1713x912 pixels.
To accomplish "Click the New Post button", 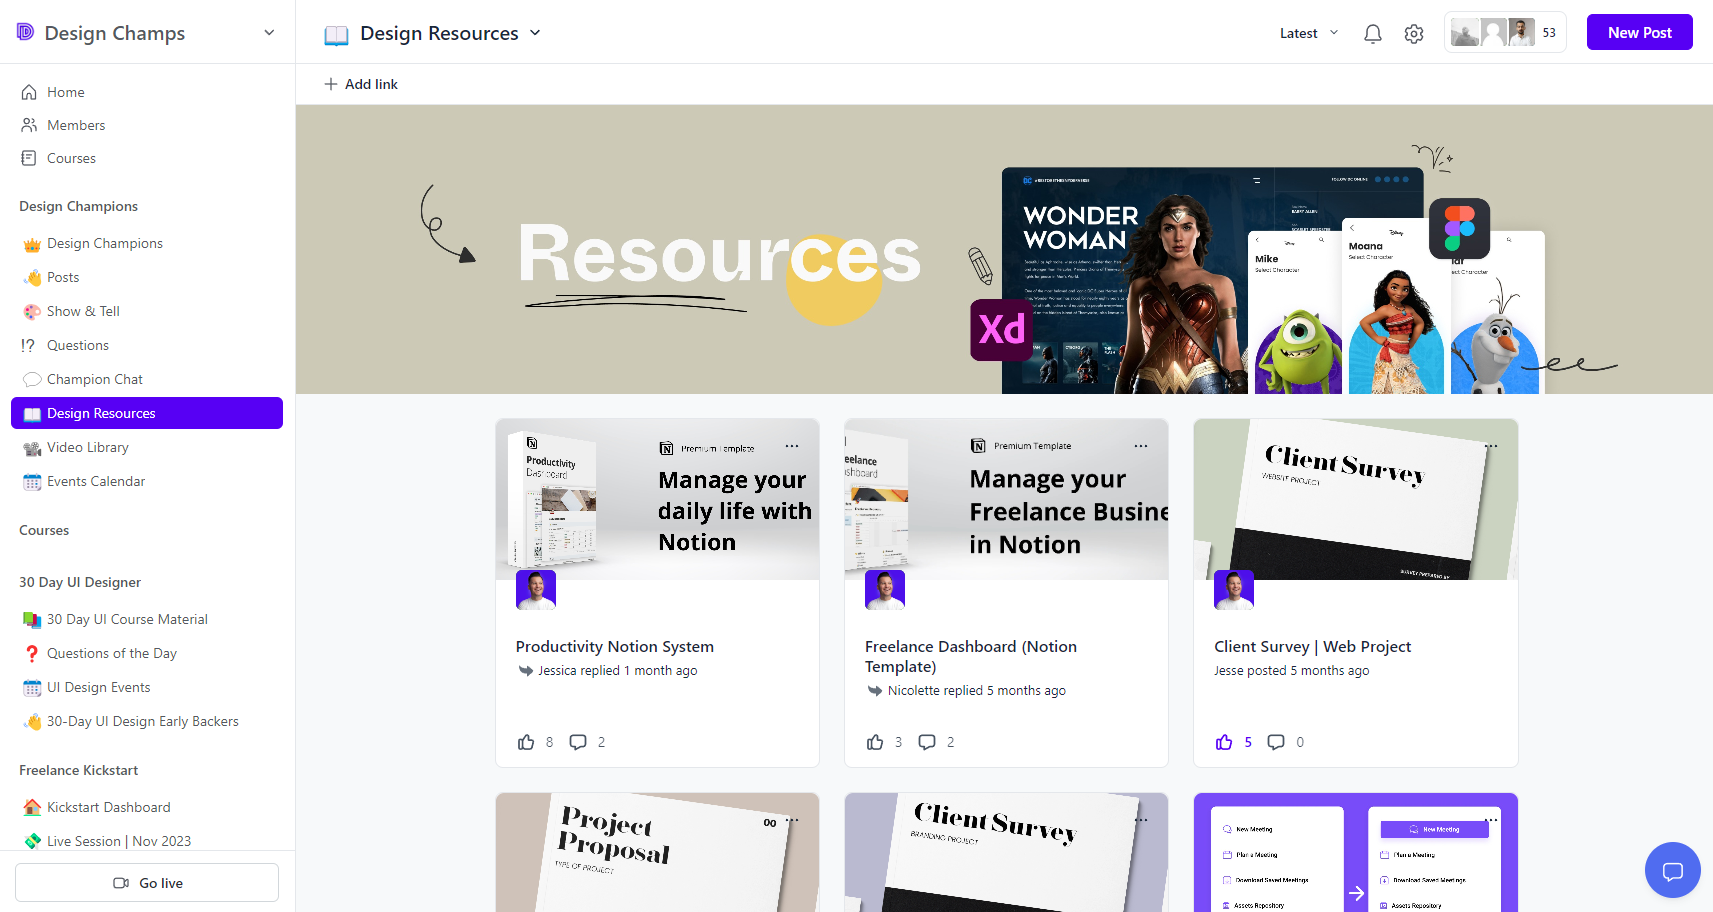I will click(x=1639, y=32).
